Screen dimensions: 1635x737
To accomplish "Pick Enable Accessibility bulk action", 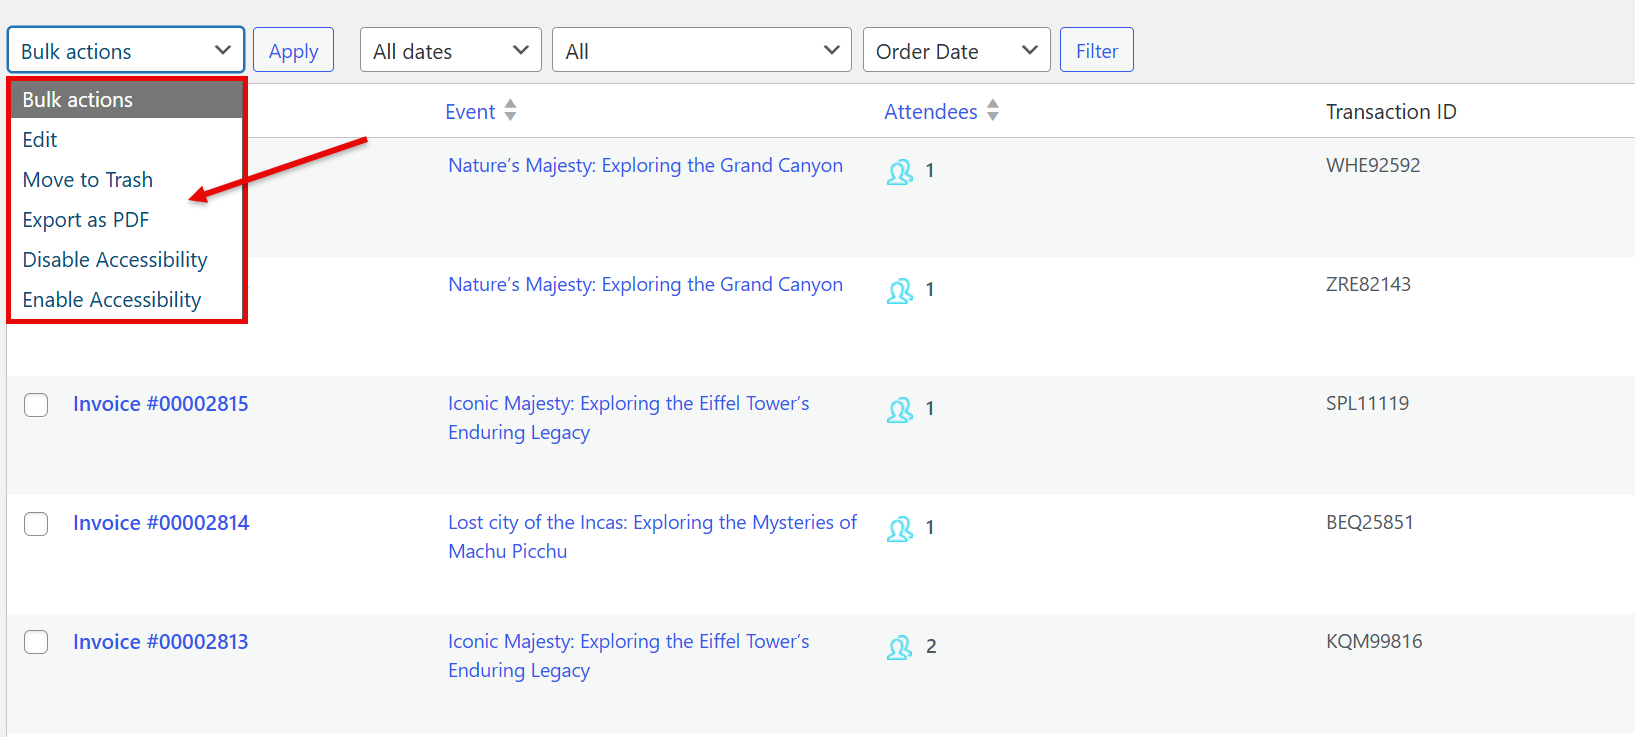I will [x=112, y=300].
